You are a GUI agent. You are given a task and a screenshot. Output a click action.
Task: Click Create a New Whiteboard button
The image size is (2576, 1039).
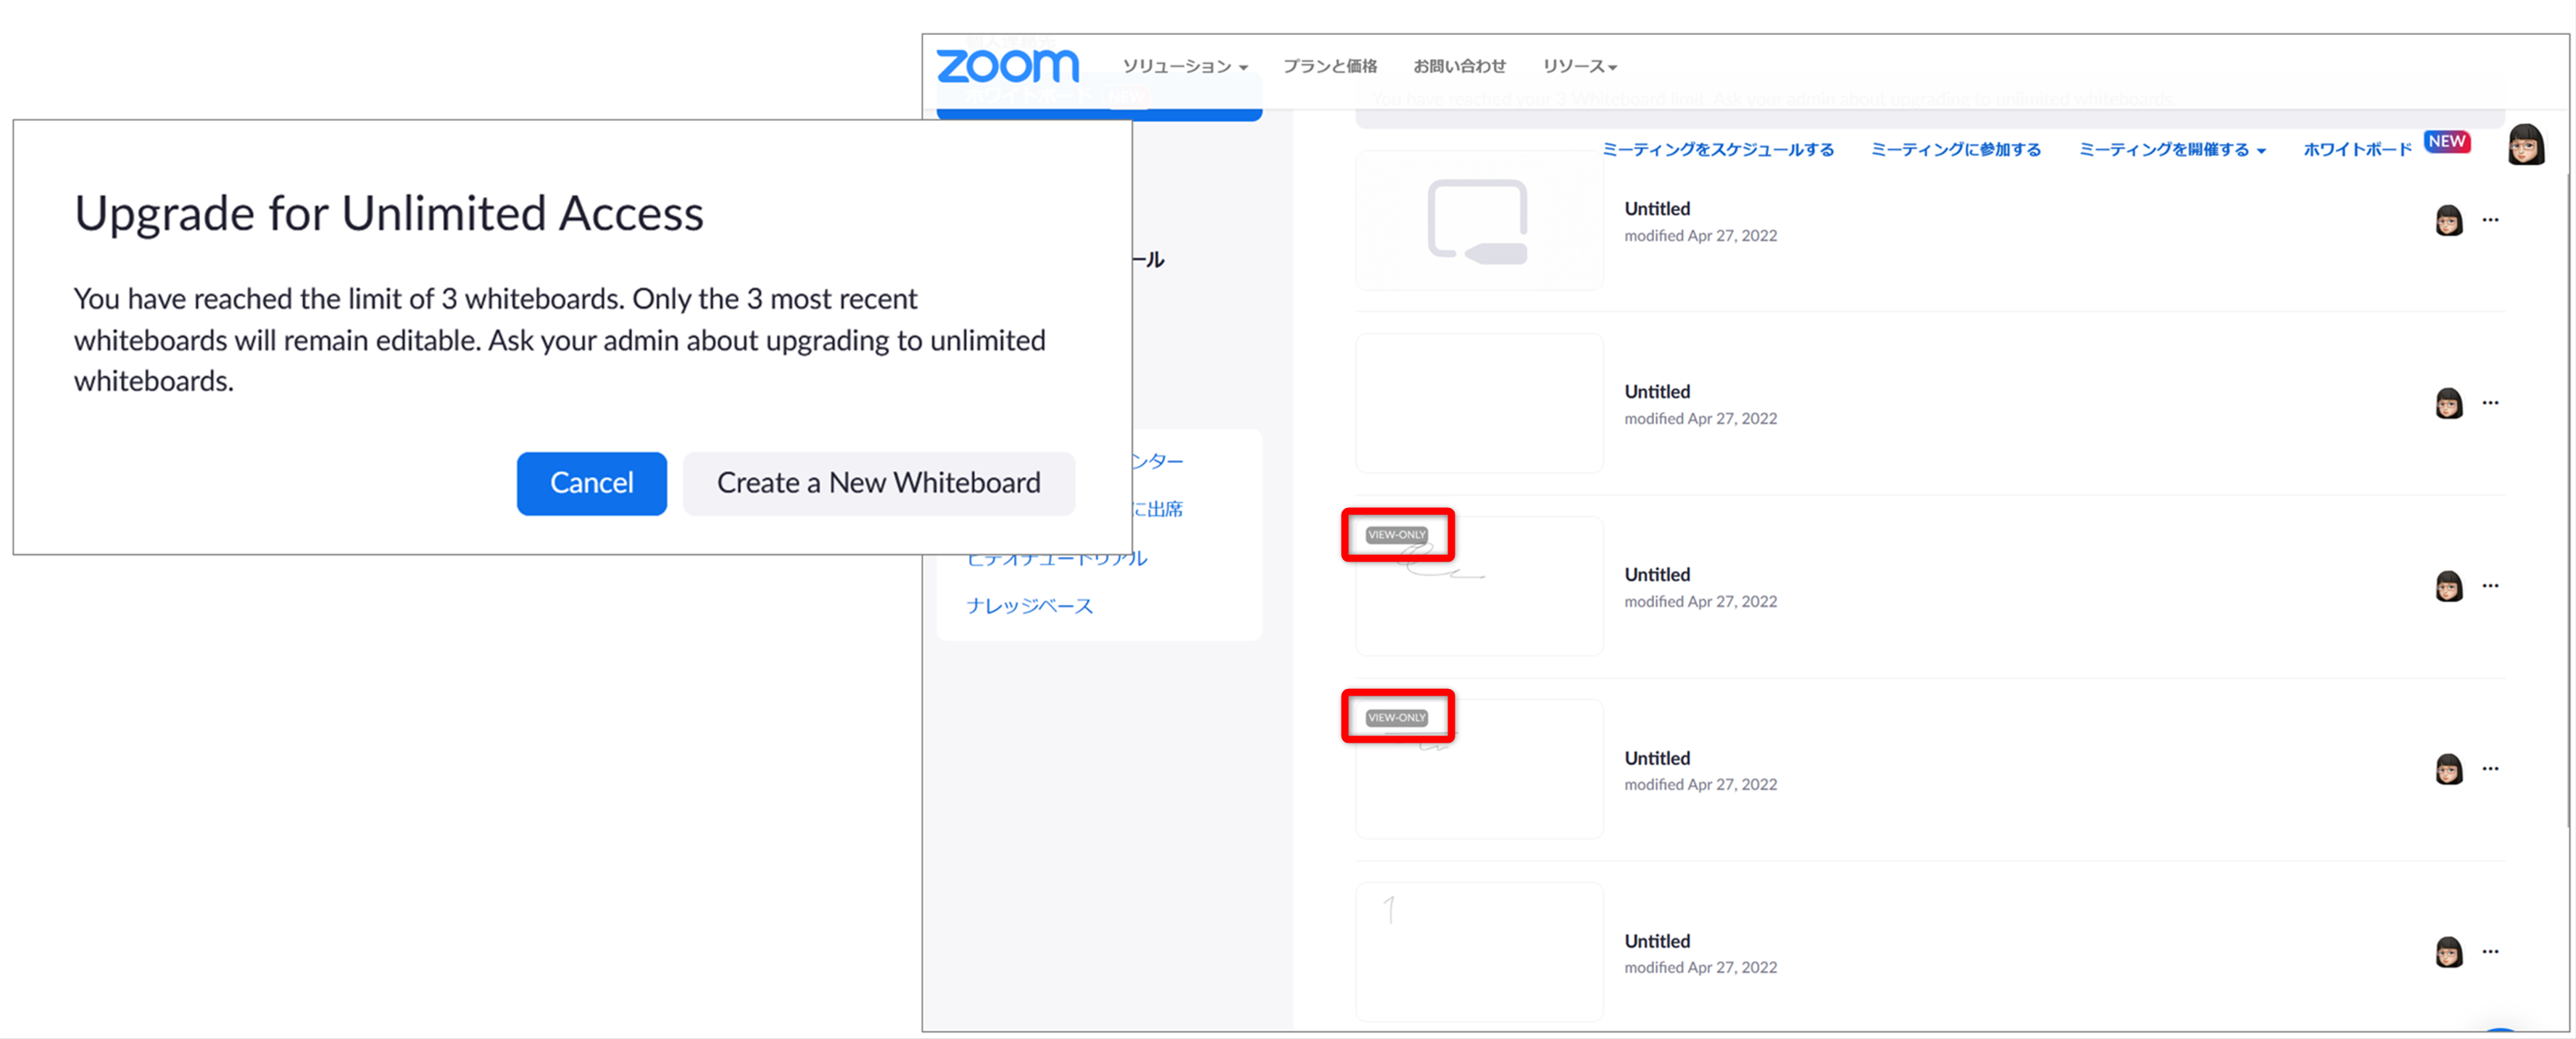pyautogui.click(x=878, y=483)
